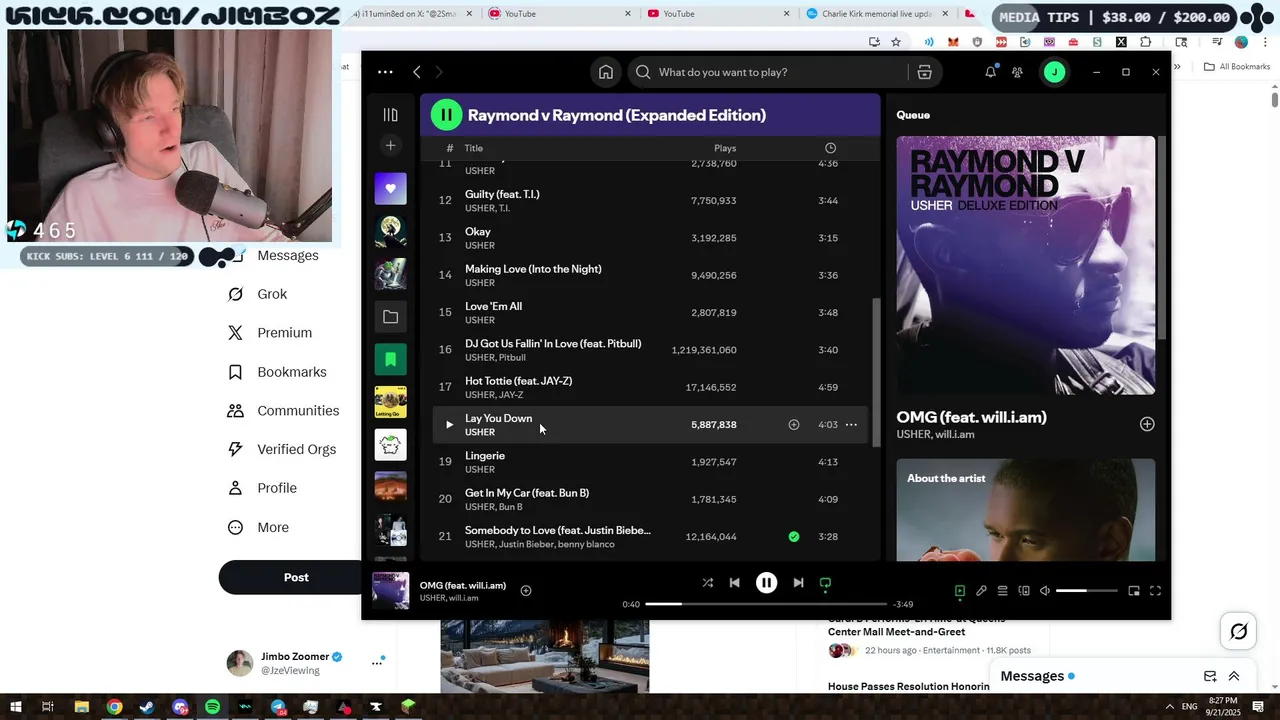Expand More in X sidebar
The image size is (1280, 720).
pos(258,527)
